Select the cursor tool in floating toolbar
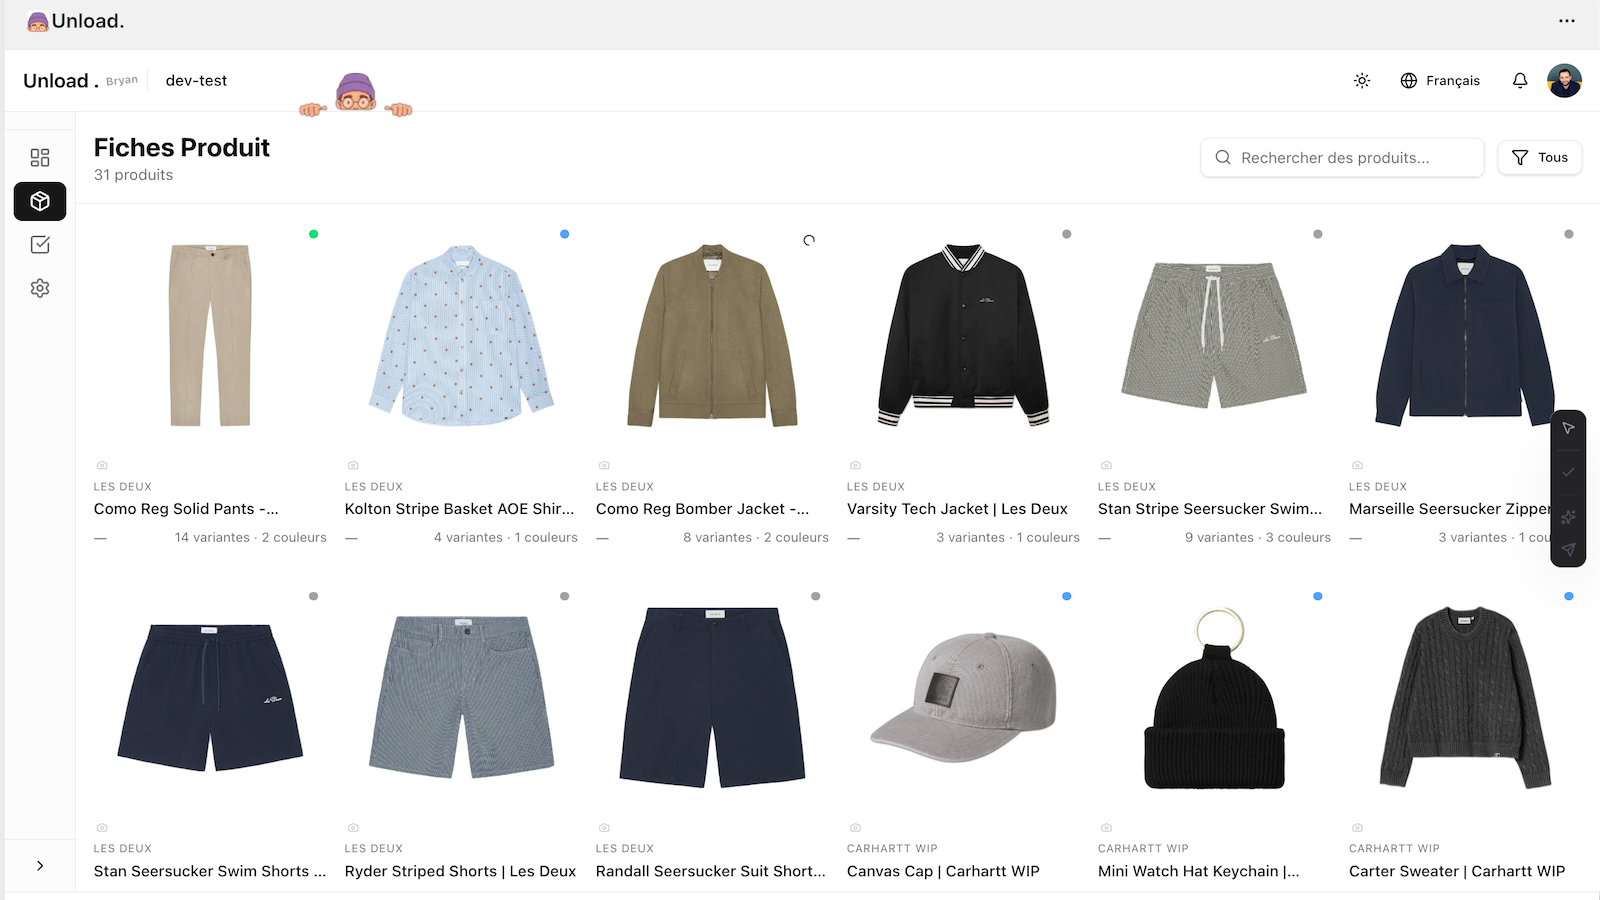The height and width of the screenshot is (900, 1600). (1568, 428)
